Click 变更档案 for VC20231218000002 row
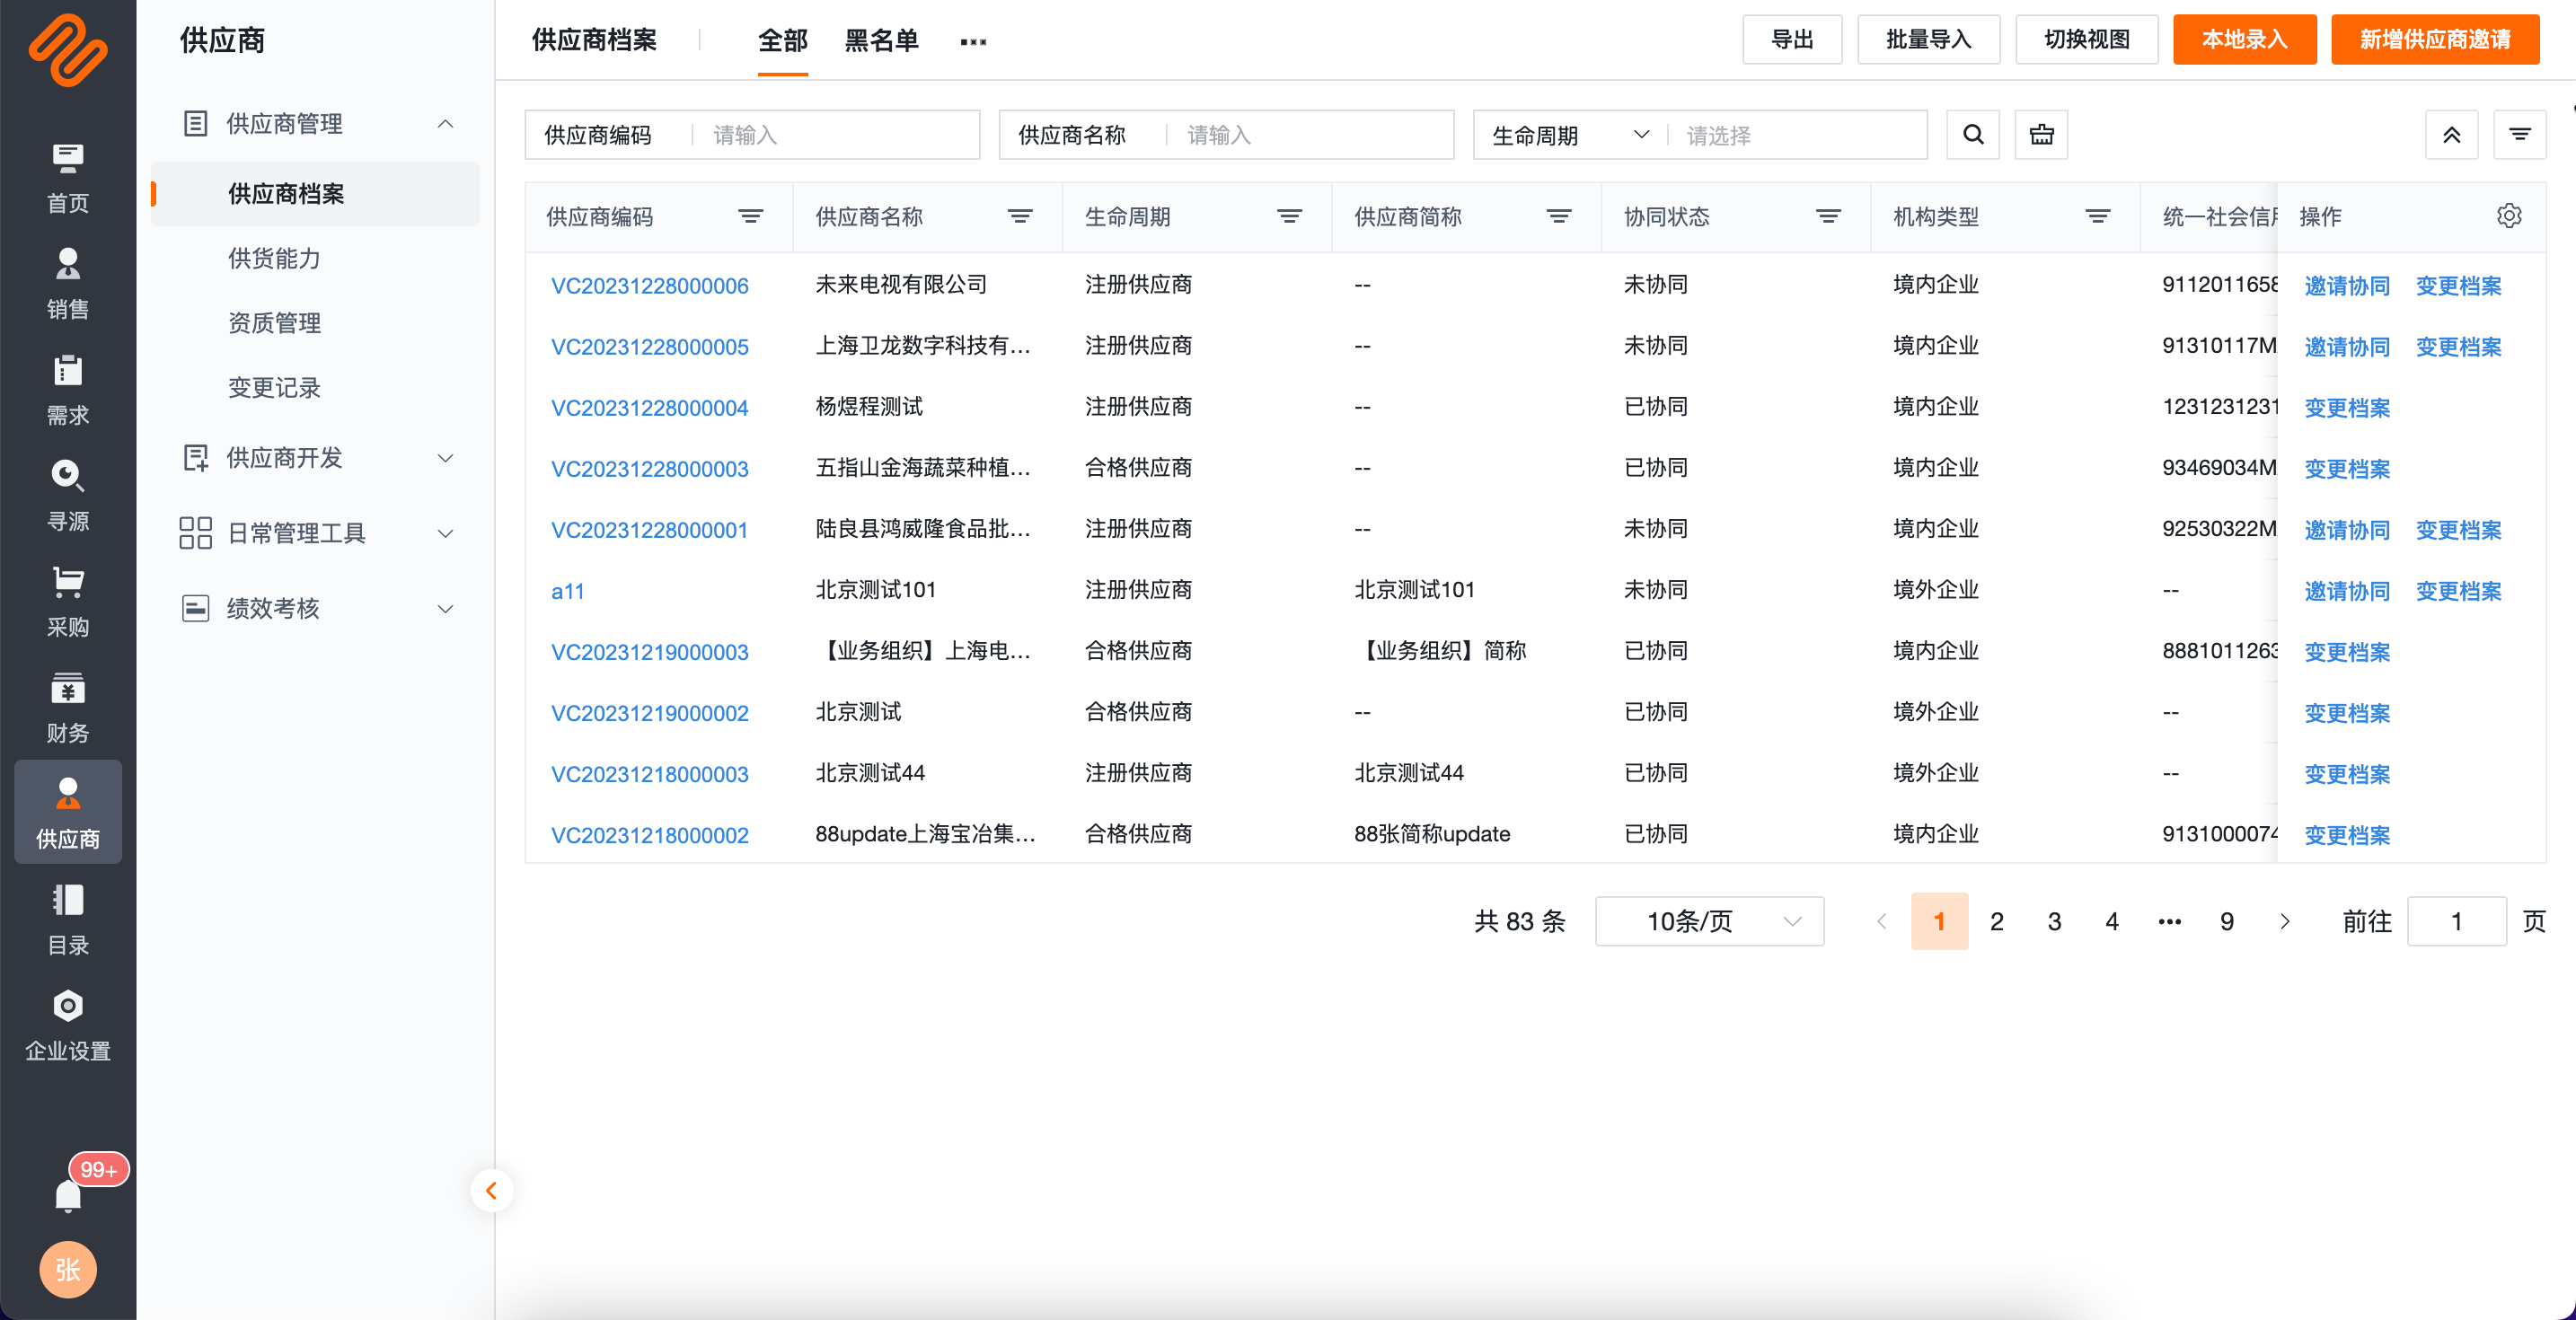 [2346, 835]
